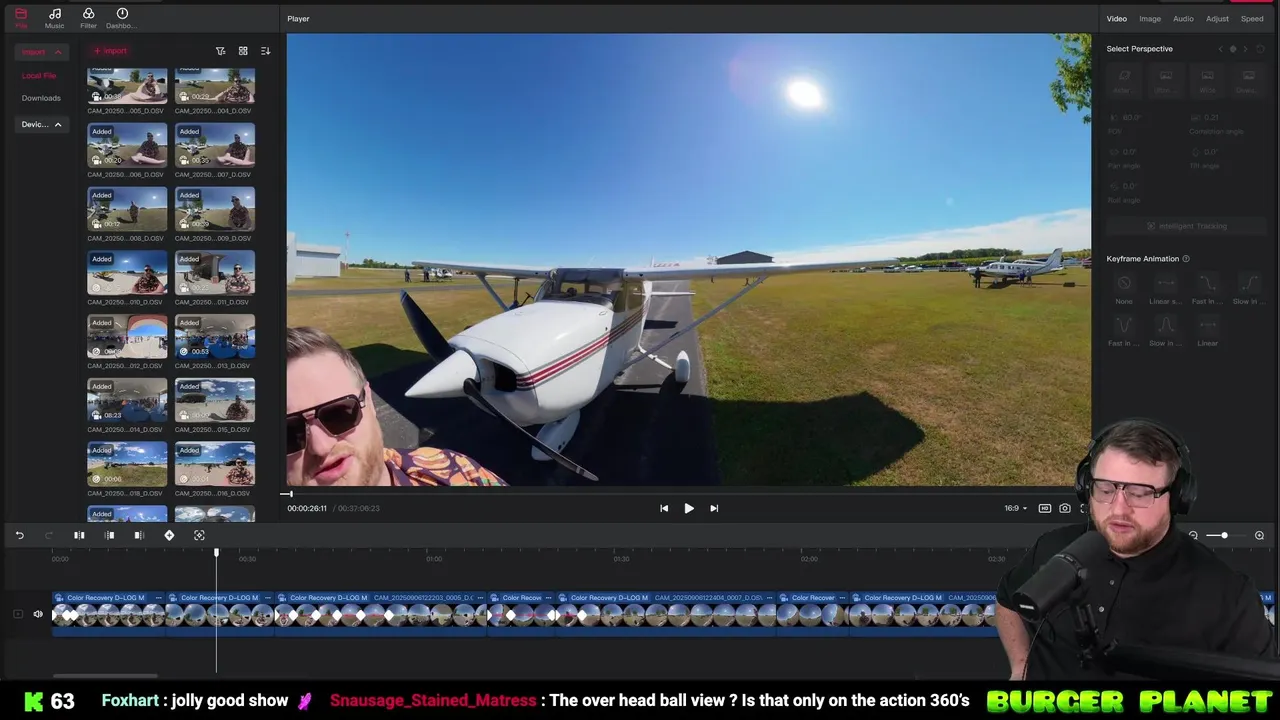
Task: Click the red plus Import button
Action: pos(110,51)
